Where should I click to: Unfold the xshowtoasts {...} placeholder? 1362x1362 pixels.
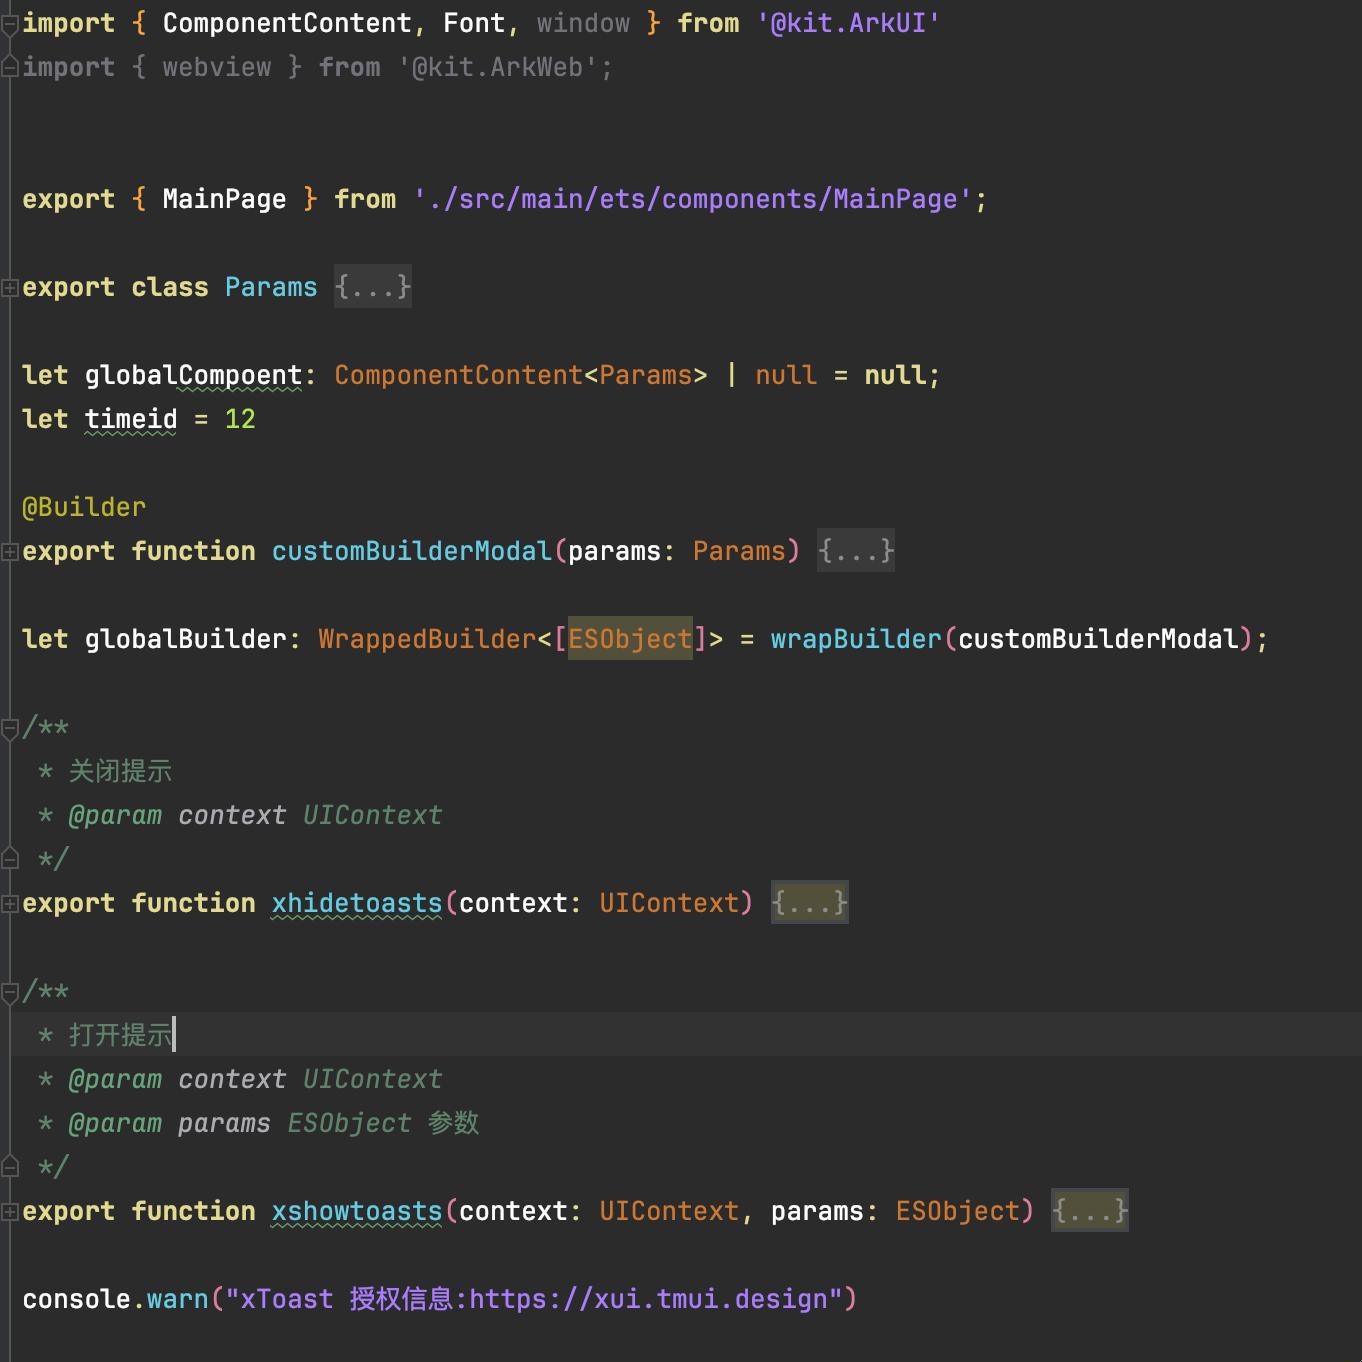pos(1089,1211)
